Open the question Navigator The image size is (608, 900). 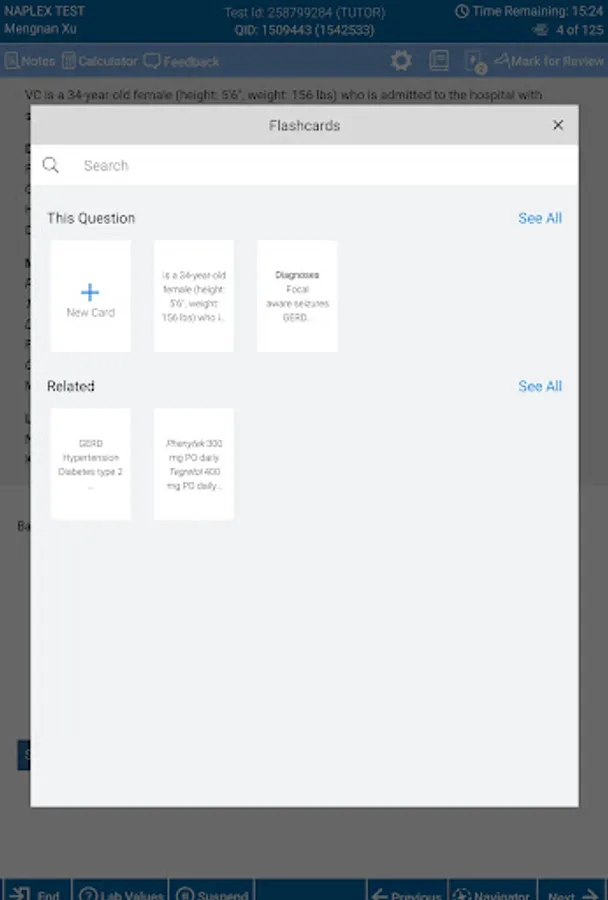(x=492, y=891)
